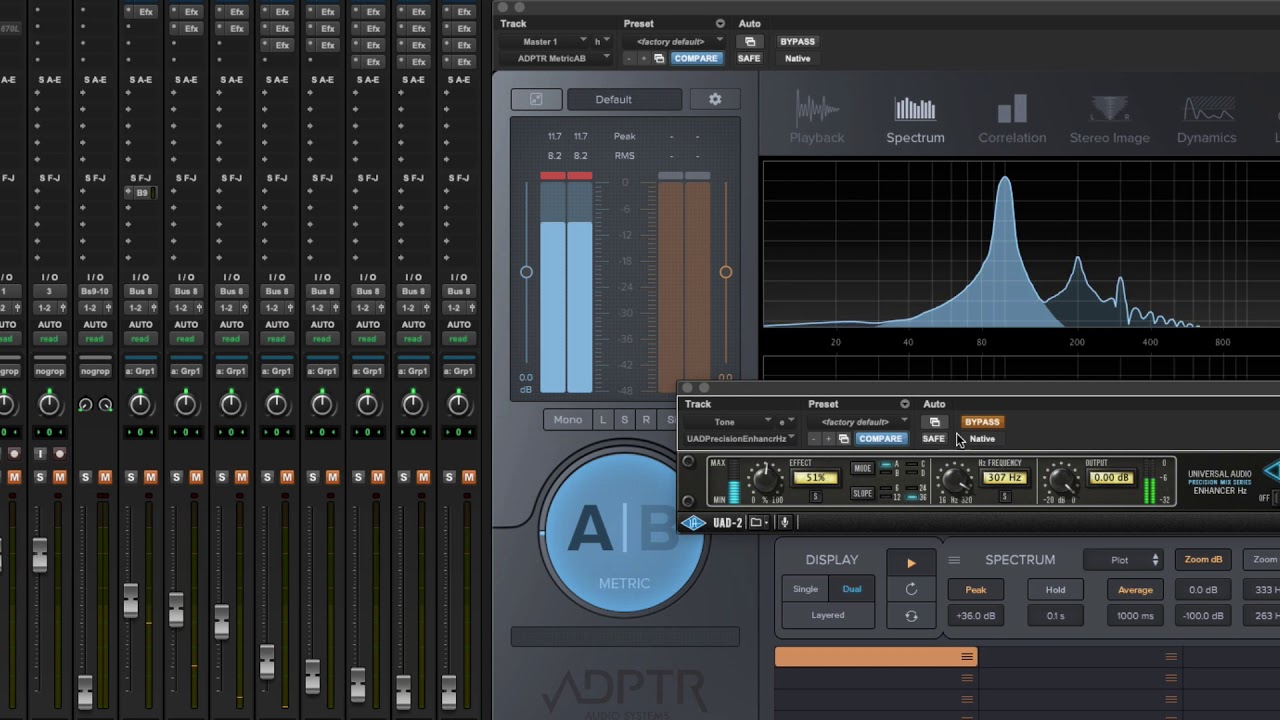Click the play button in the Display panel
Image resolution: width=1280 pixels, height=720 pixels.
point(911,562)
